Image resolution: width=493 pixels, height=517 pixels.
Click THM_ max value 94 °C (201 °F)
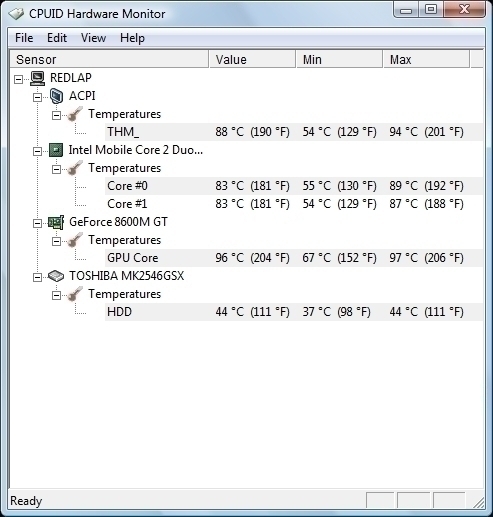pos(426,132)
